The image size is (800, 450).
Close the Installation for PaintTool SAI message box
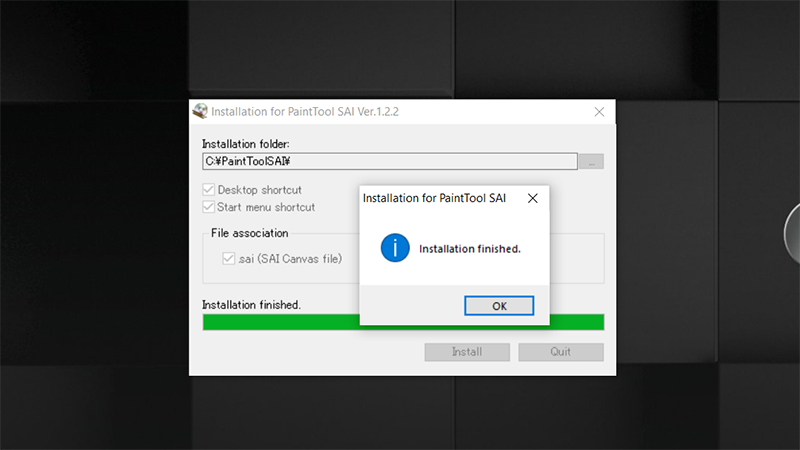point(533,198)
